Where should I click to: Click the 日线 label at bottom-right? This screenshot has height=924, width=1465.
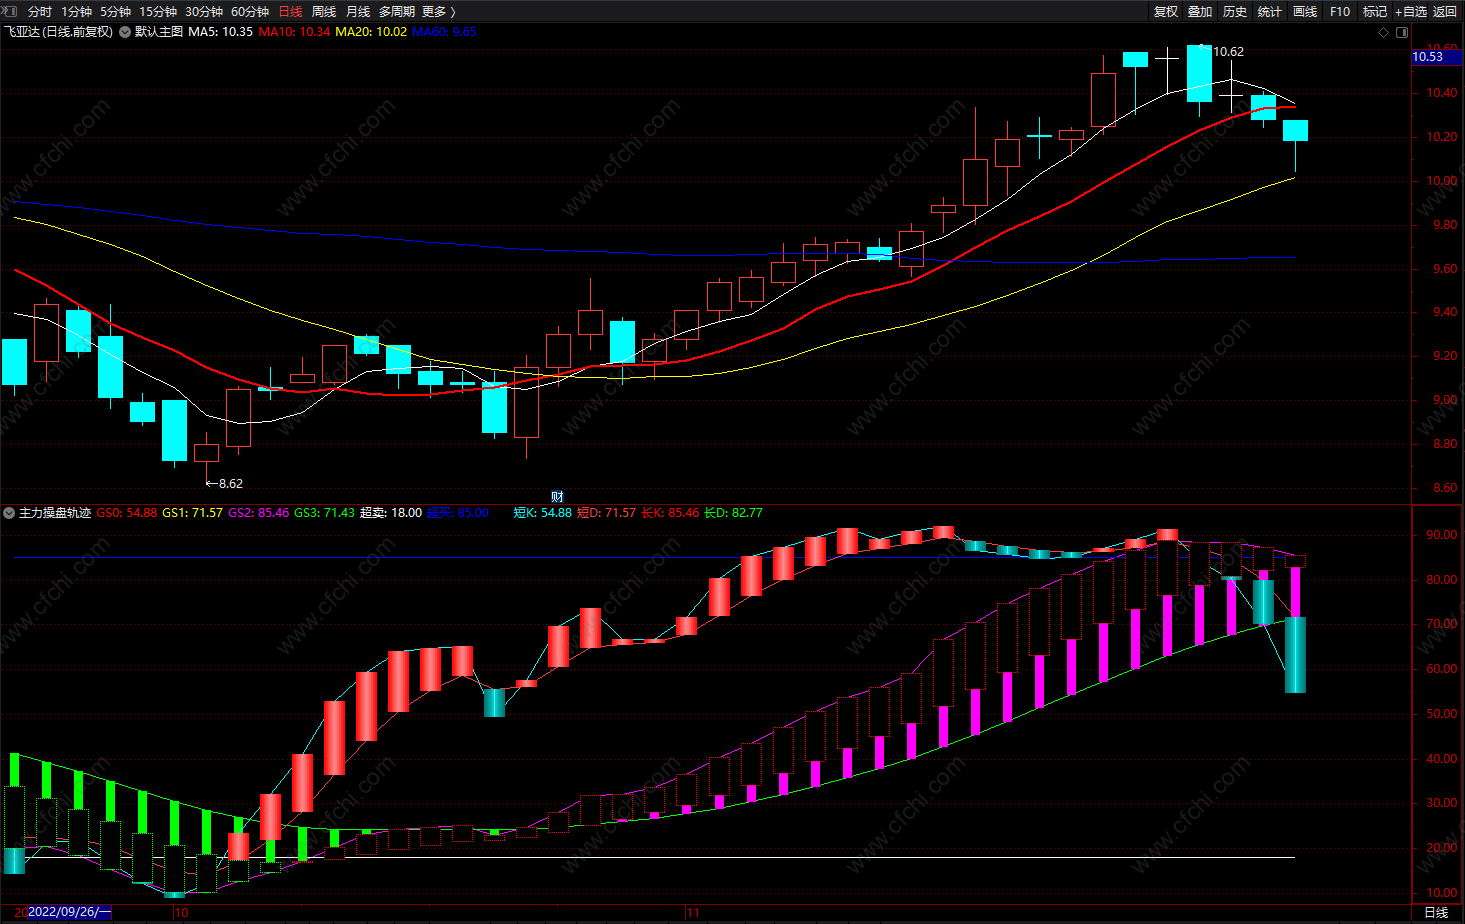point(1435,912)
